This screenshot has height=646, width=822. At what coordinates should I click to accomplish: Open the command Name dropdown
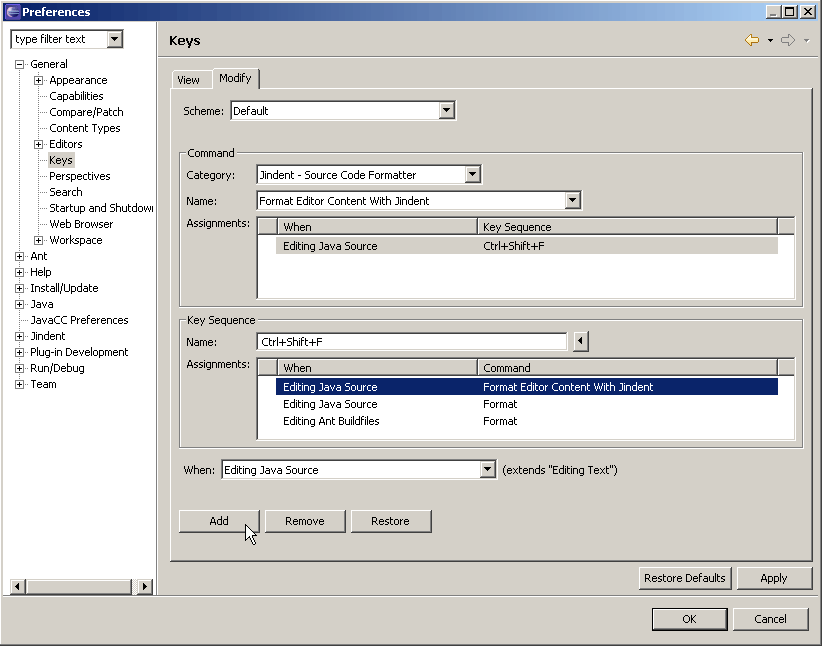click(x=572, y=201)
